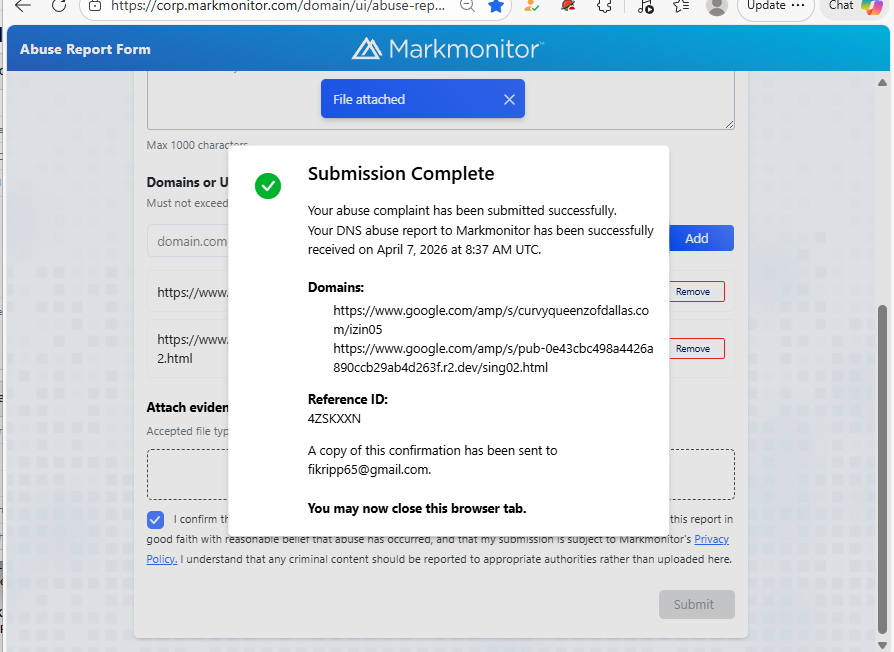Click the vertical scrollbar thumb
The height and width of the screenshot is (652, 894).
[x=883, y=470]
